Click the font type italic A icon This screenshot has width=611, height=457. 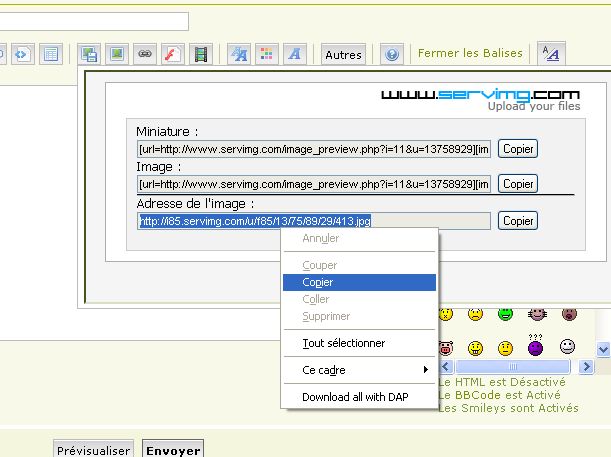click(x=295, y=54)
